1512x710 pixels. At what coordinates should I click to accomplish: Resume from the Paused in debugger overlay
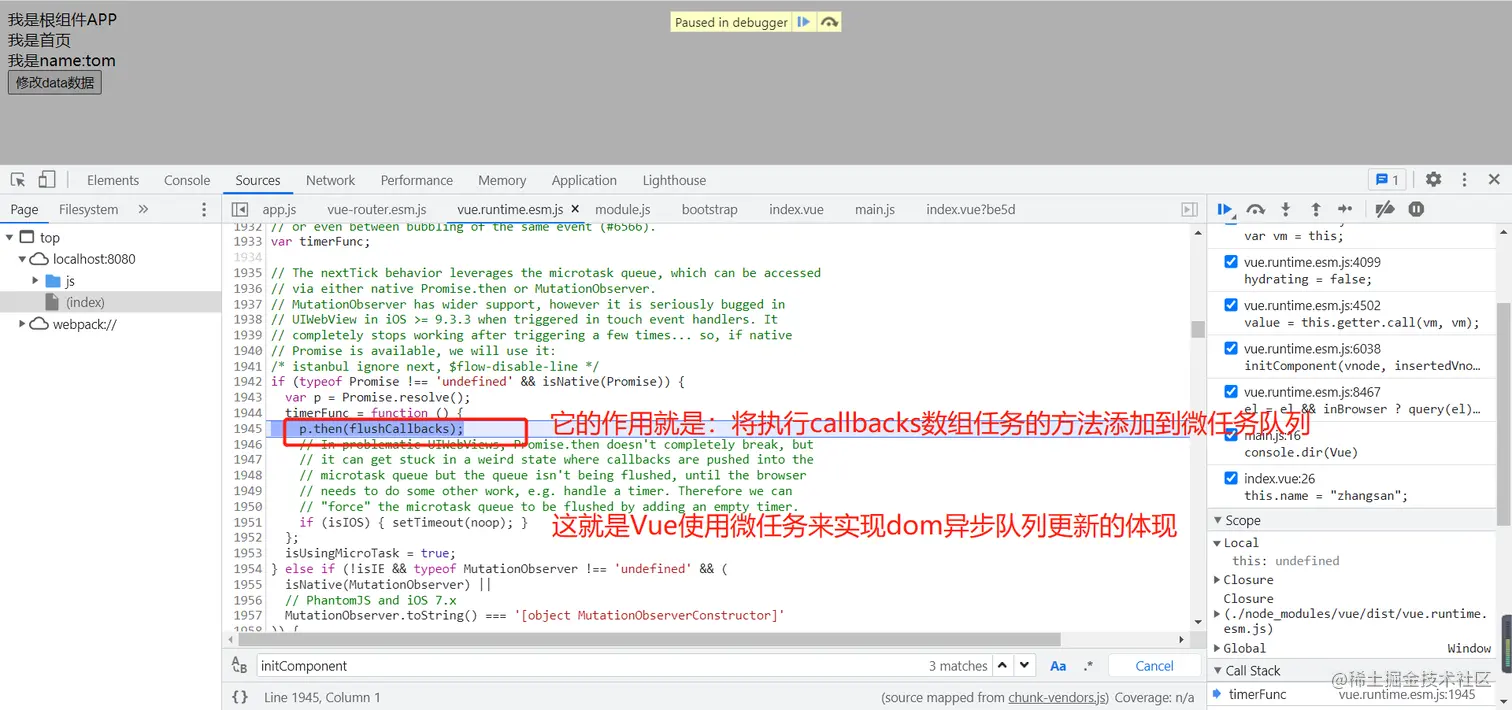(803, 22)
